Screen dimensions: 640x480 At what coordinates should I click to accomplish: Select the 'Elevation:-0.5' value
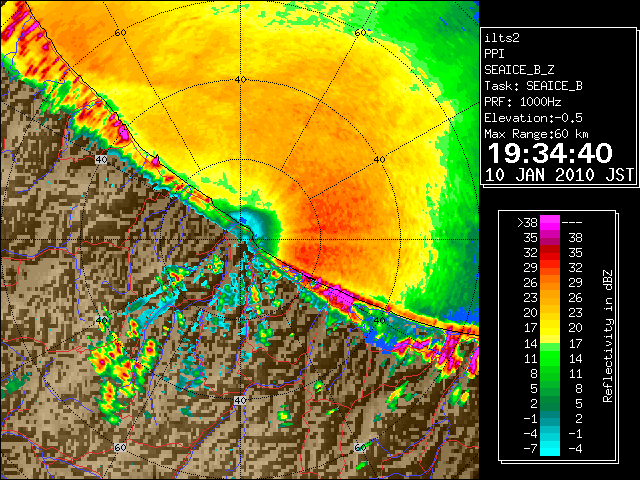533,118
